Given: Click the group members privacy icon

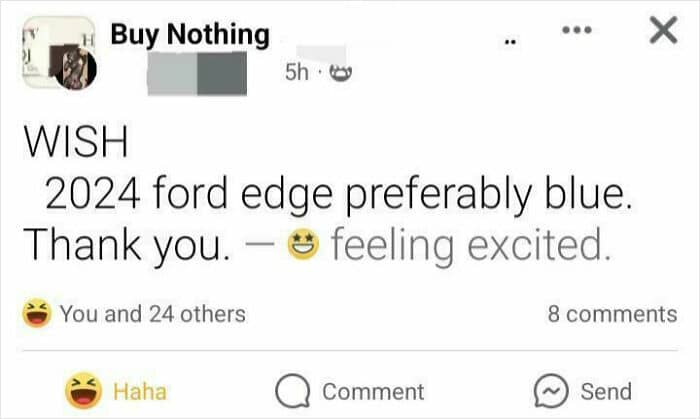Looking at the screenshot, I should pyautogui.click(x=341, y=72).
